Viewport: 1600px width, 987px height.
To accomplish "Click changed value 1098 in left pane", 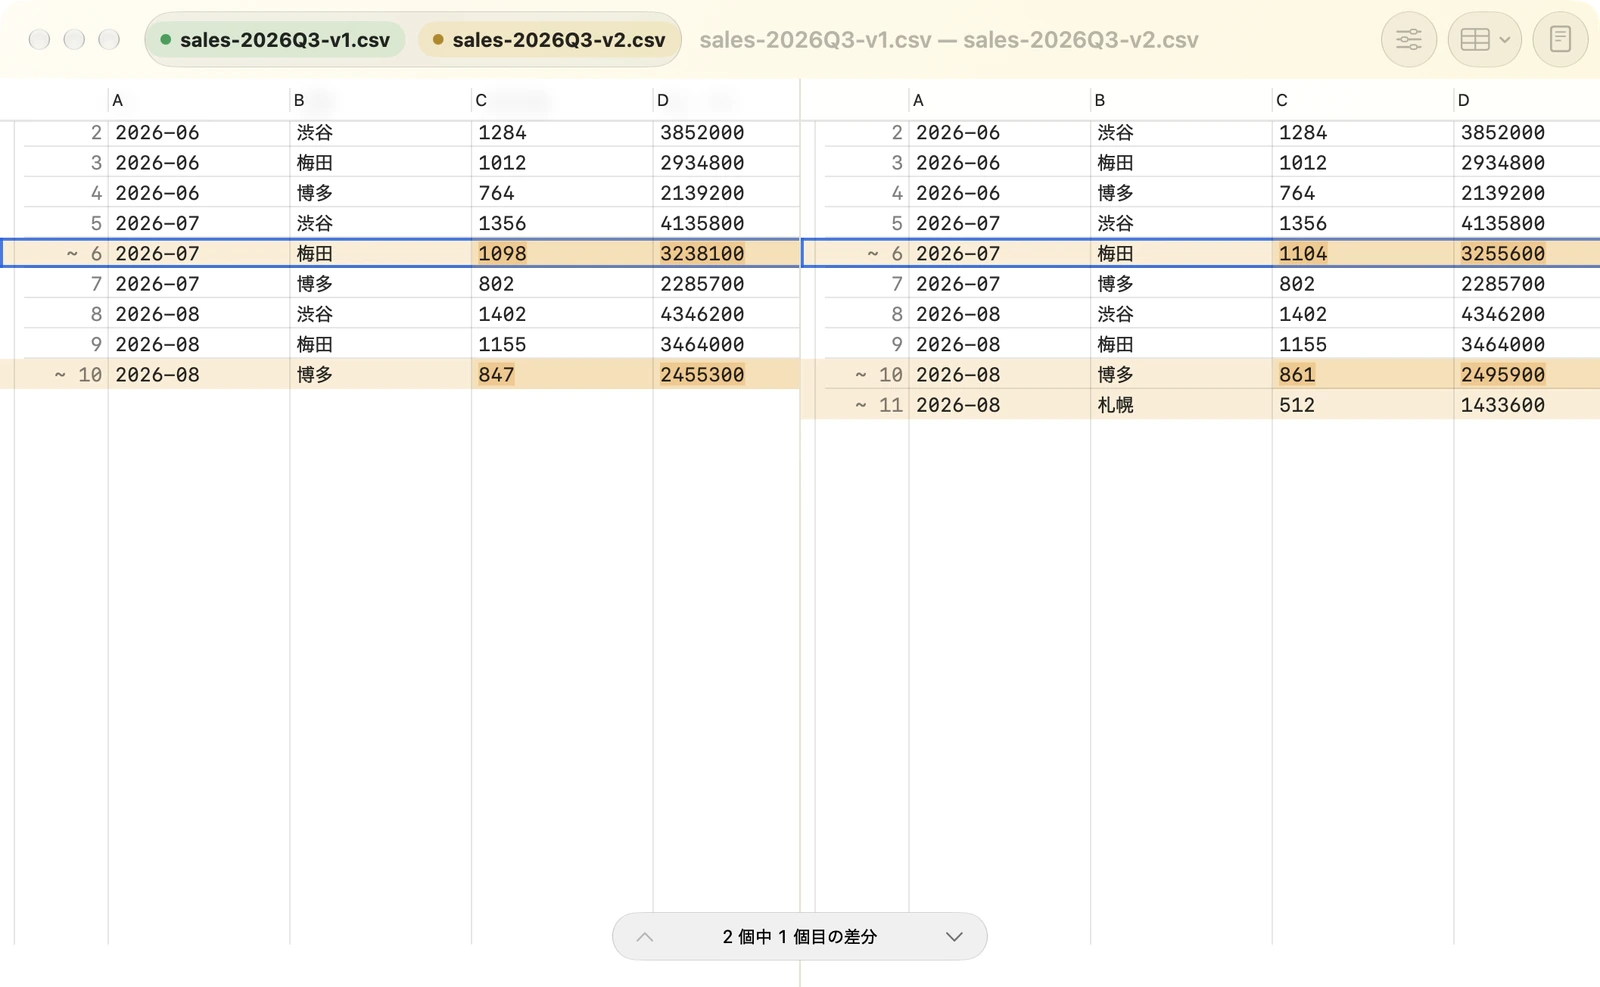I will pos(502,254).
